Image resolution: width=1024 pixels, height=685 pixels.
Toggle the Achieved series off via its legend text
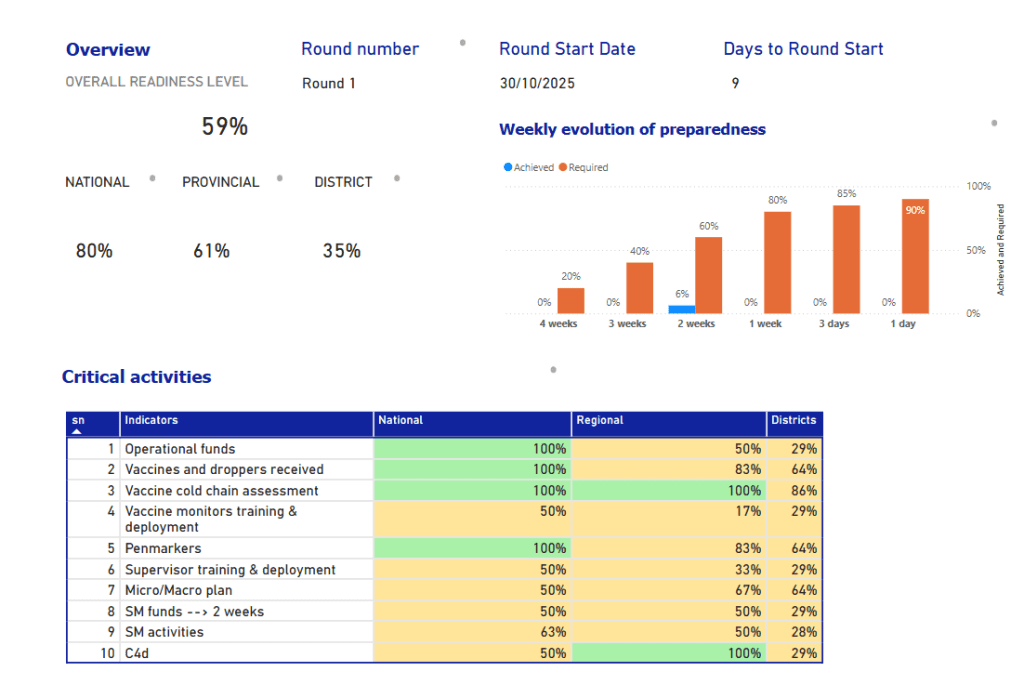(x=532, y=167)
